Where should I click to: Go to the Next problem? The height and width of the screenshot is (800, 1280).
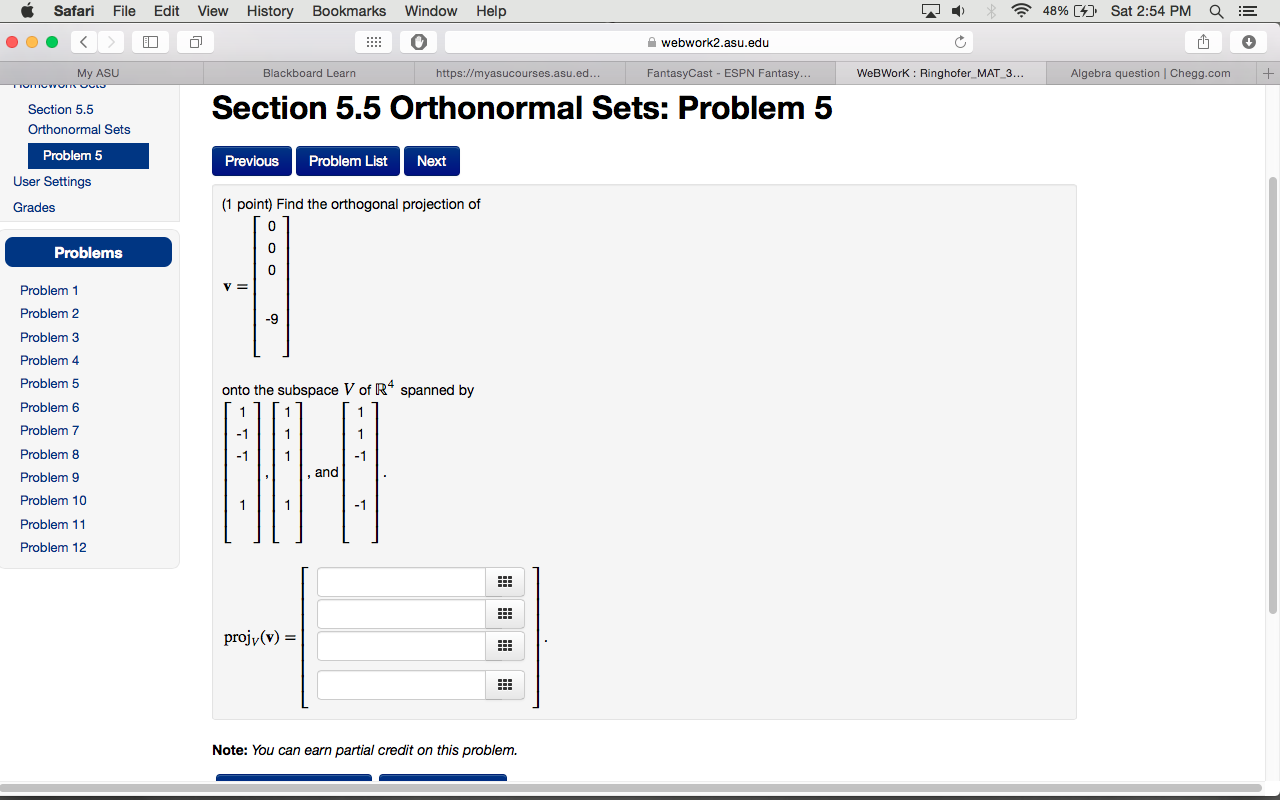coord(432,161)
